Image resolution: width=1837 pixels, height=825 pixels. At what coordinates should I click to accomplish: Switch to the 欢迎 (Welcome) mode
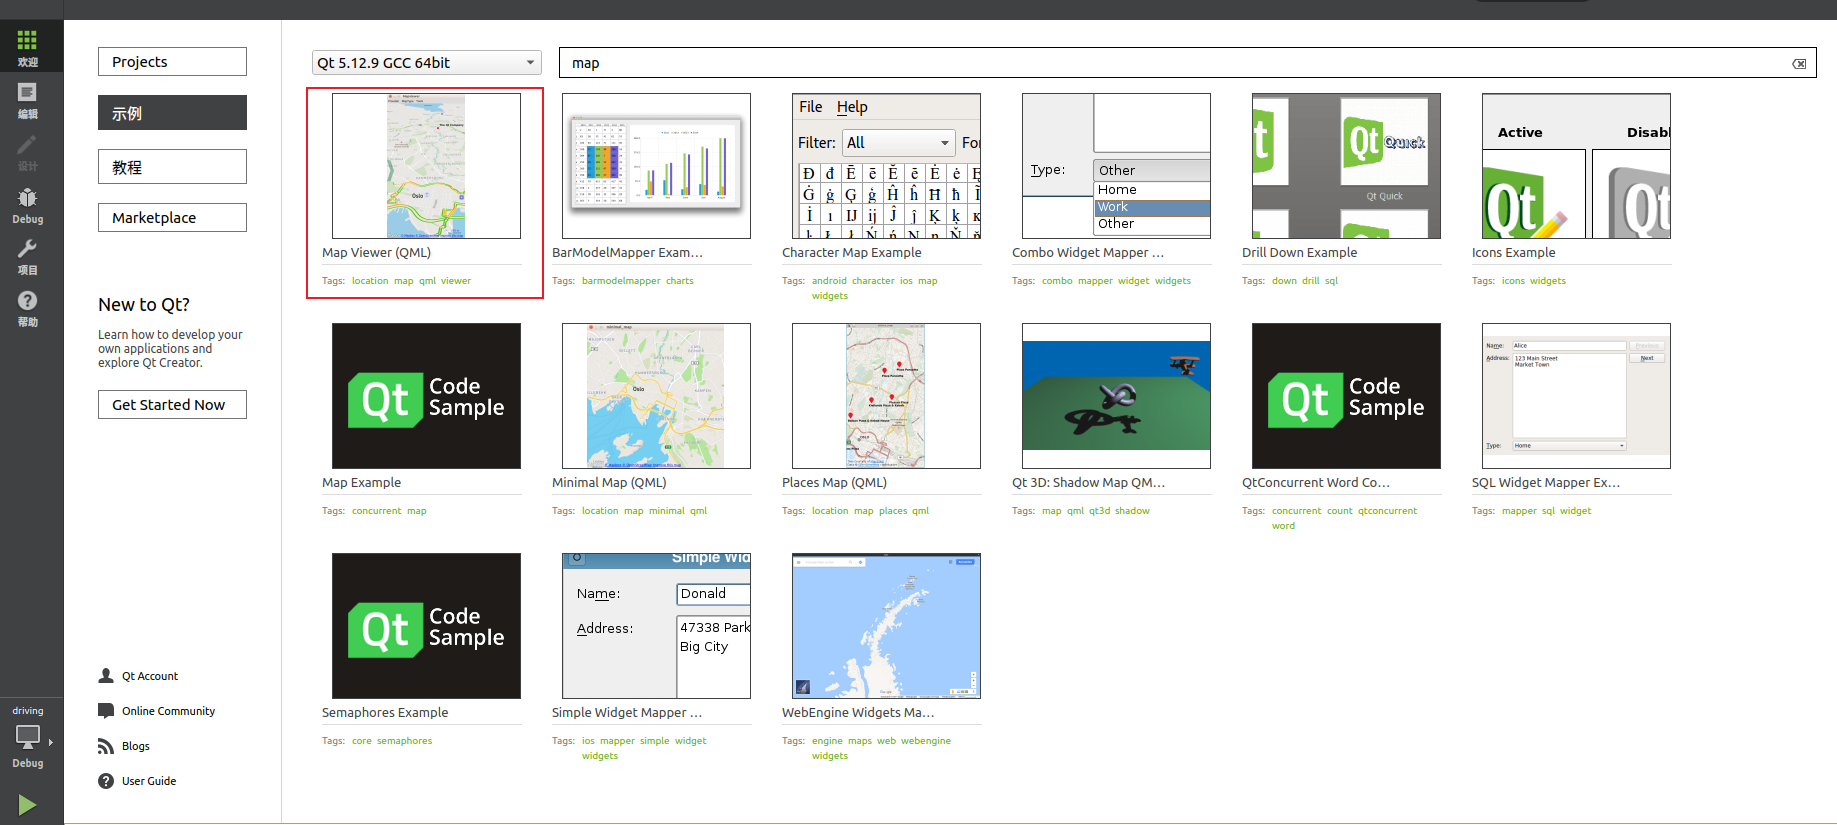pyautogui.click(x=27, y=47)
